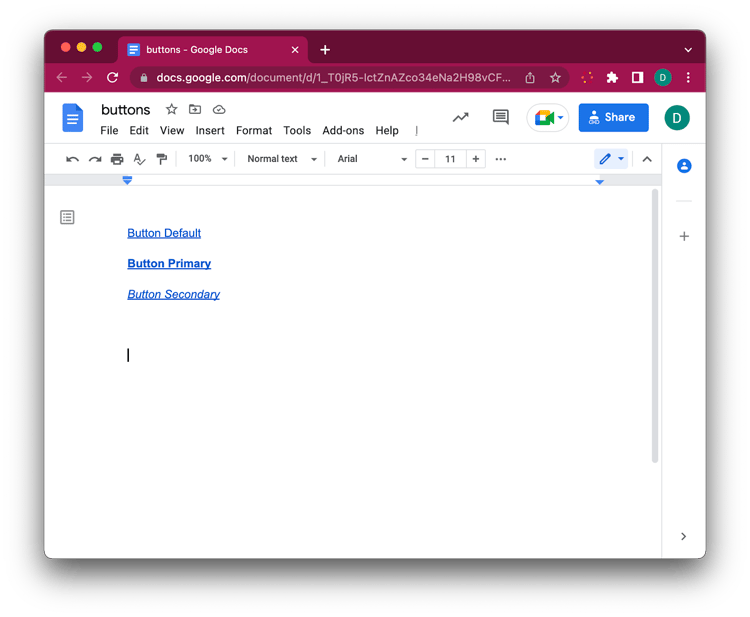Click the blue Share button
This screenshot has height=617, width=750.
tap(613, 118)
